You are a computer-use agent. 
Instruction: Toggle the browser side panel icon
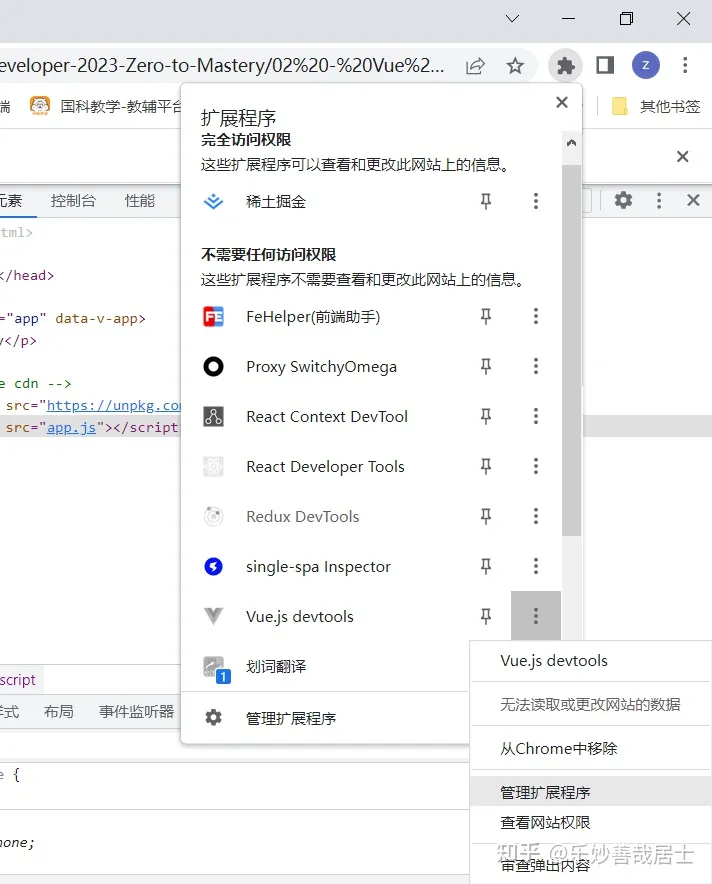point(605,65)
